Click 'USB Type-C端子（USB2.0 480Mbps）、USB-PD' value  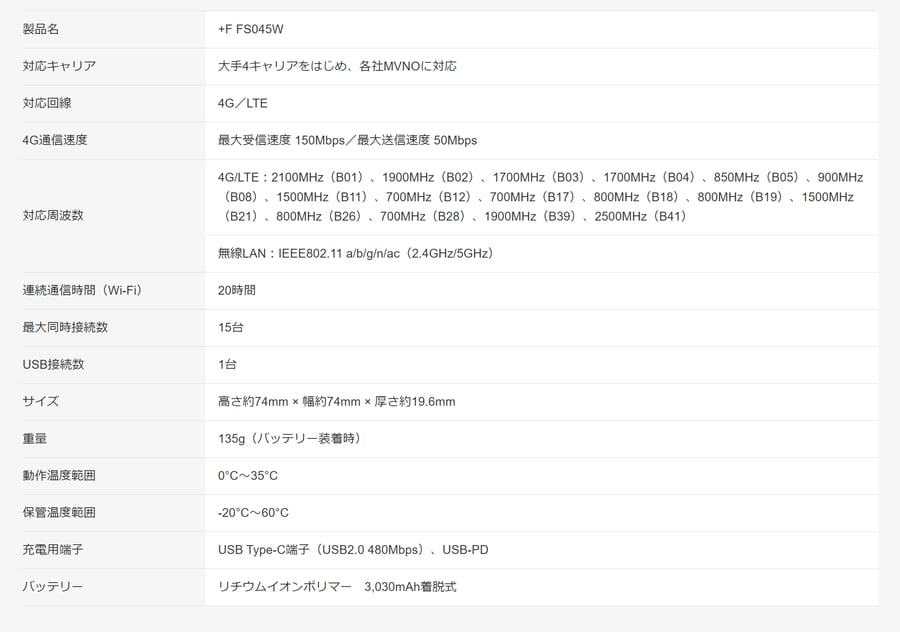[x=353, y=549]
